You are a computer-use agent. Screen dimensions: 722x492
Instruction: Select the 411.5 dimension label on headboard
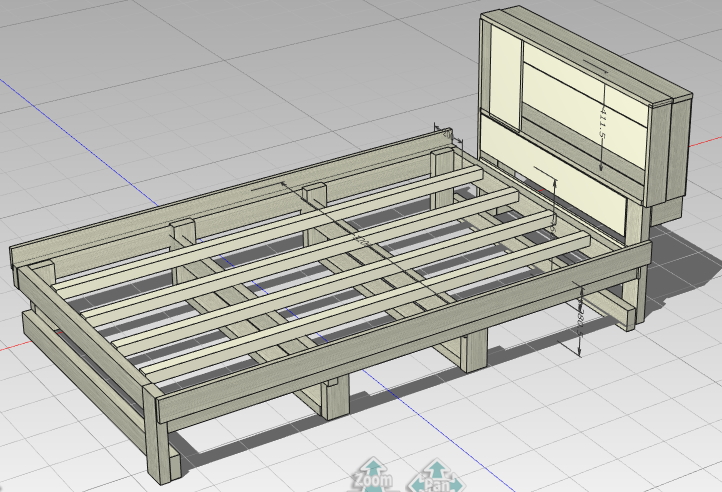[x=602, y=122]
